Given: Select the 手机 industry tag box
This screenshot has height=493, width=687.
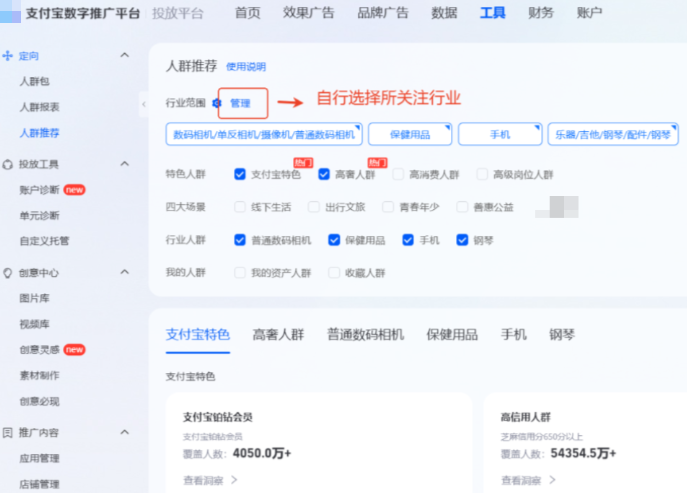Looking at the screenshot, I should (x=500, y=134).
